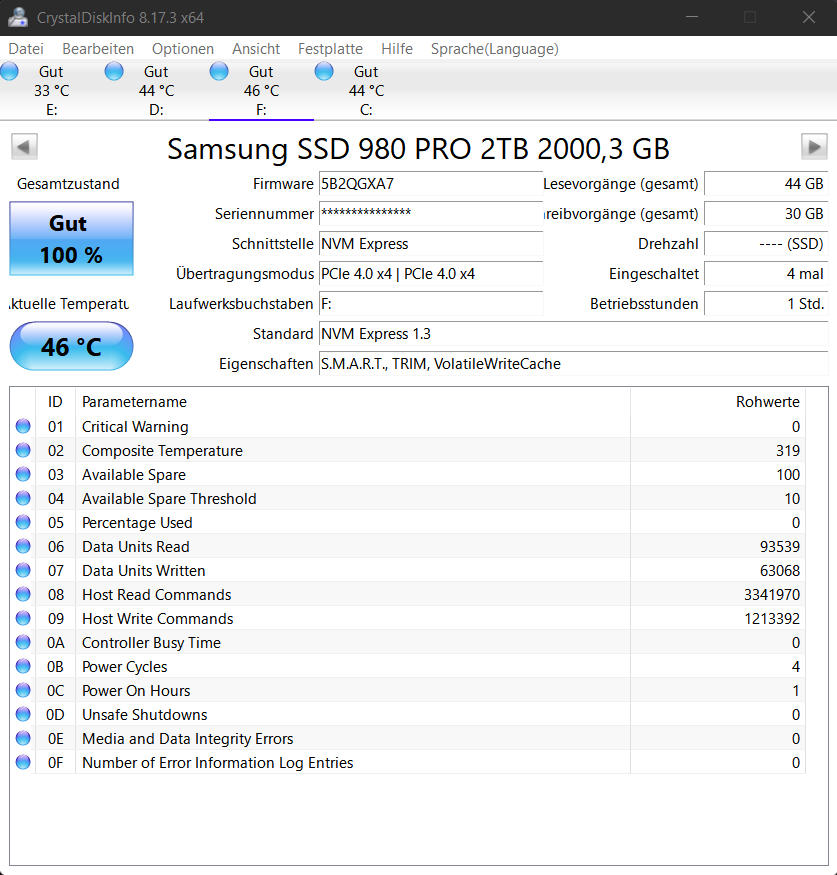The image size is (837, 875).
Task: Click the 46 °C temperature button
Action: tap(71, 346)
